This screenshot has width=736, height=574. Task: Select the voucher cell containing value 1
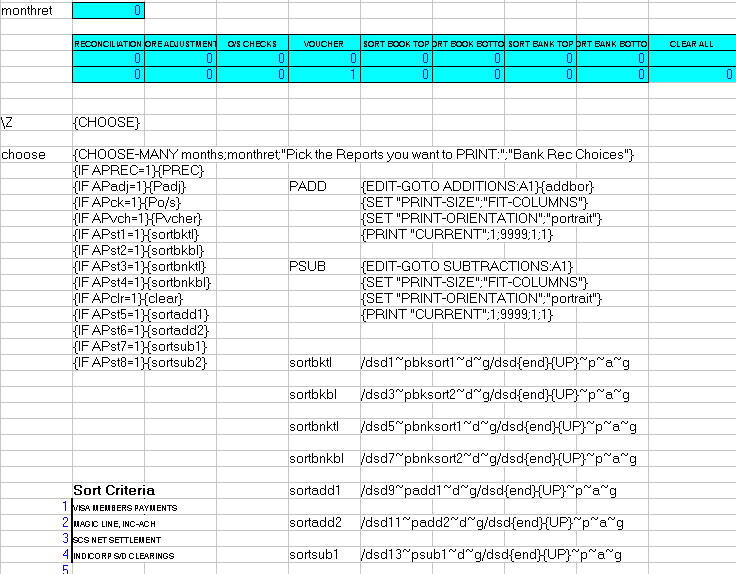coord(324,75)
